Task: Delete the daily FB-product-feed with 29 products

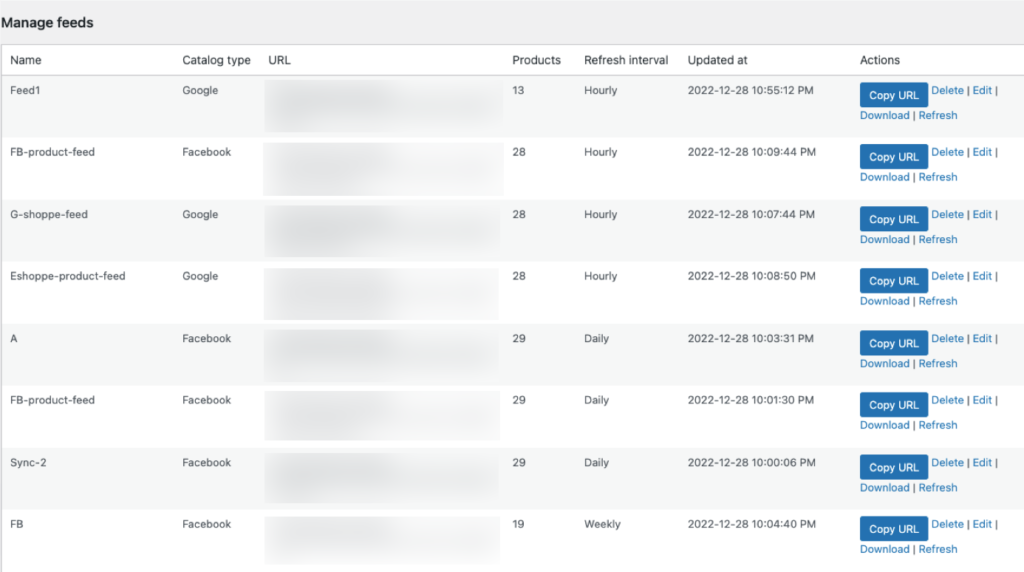Action: 947,401
